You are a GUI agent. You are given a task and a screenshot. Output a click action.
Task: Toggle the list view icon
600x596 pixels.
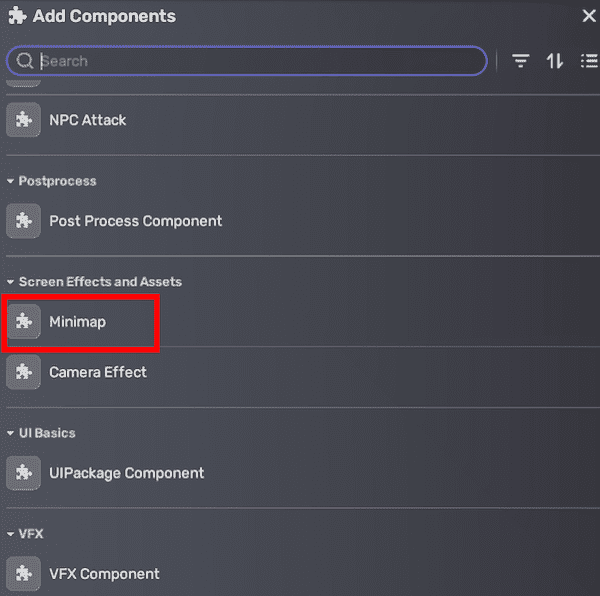[x=589, y=61]
